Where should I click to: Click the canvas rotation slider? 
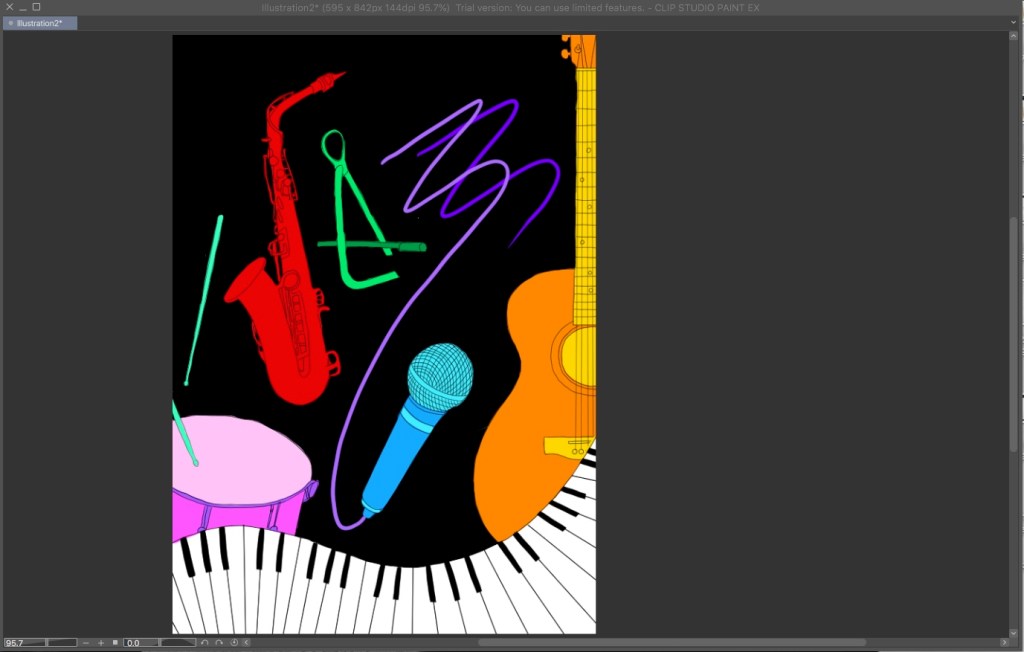(x=178, y=643)
